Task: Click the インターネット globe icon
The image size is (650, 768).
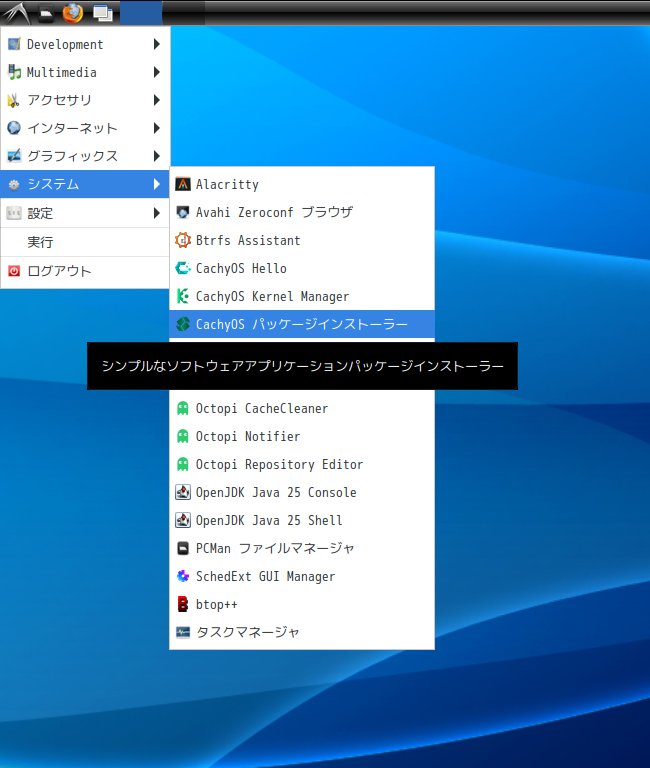Action: (x=14, y=128)
